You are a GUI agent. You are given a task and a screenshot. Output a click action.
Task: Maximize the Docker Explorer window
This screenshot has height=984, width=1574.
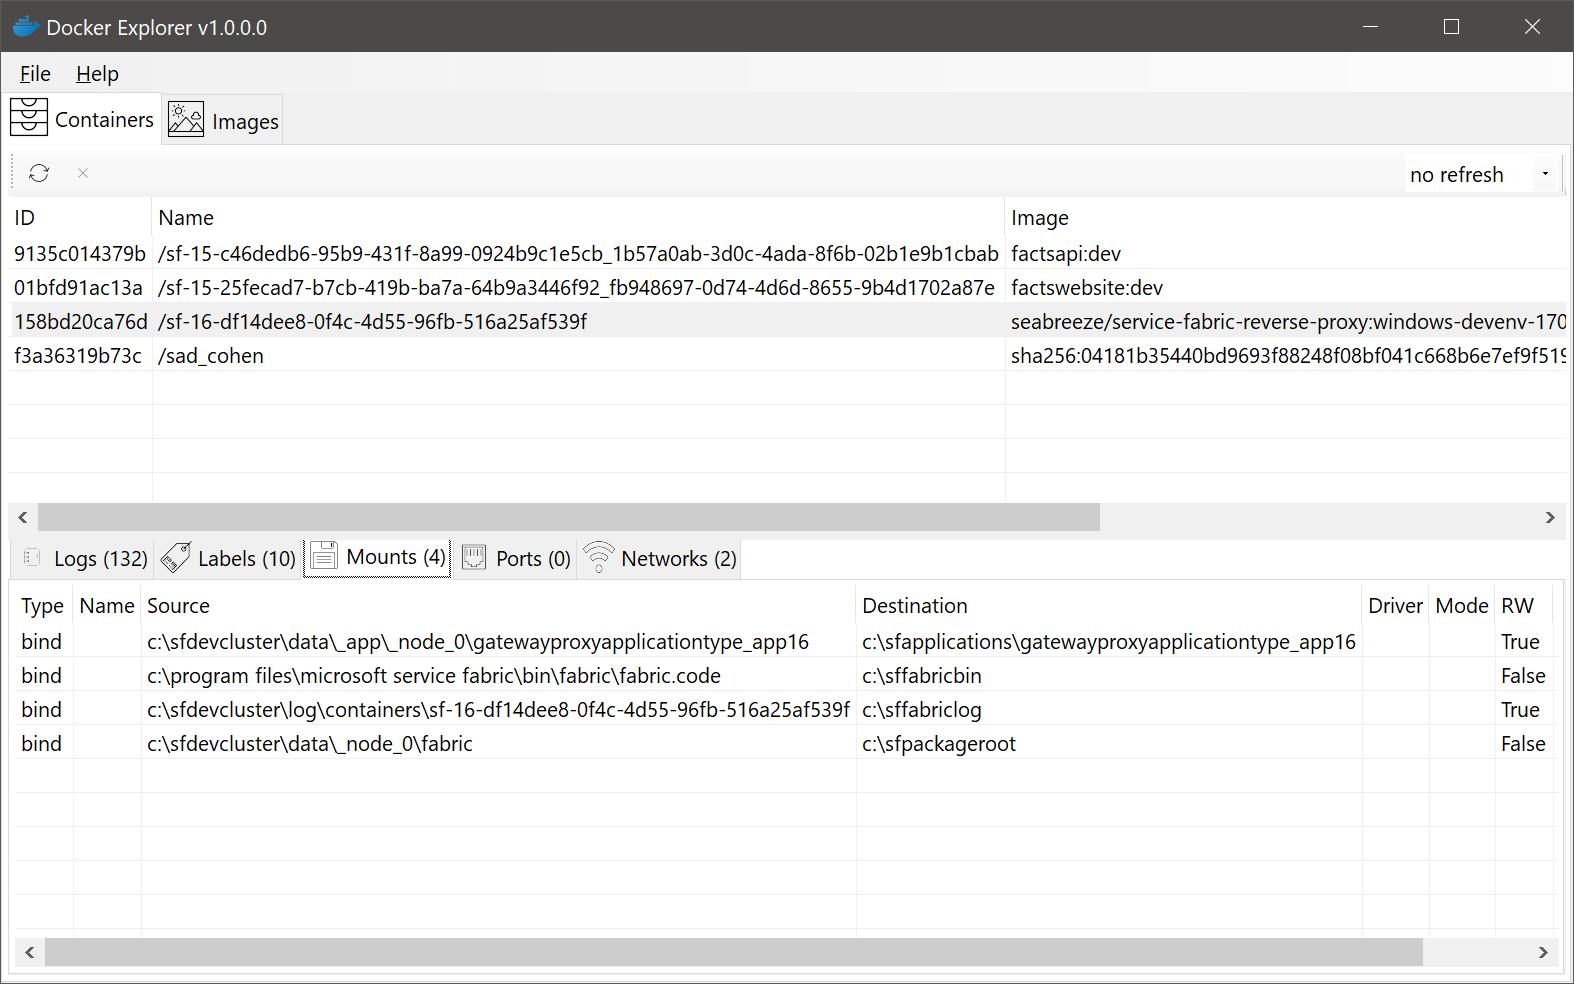(x=1452, y=27)
